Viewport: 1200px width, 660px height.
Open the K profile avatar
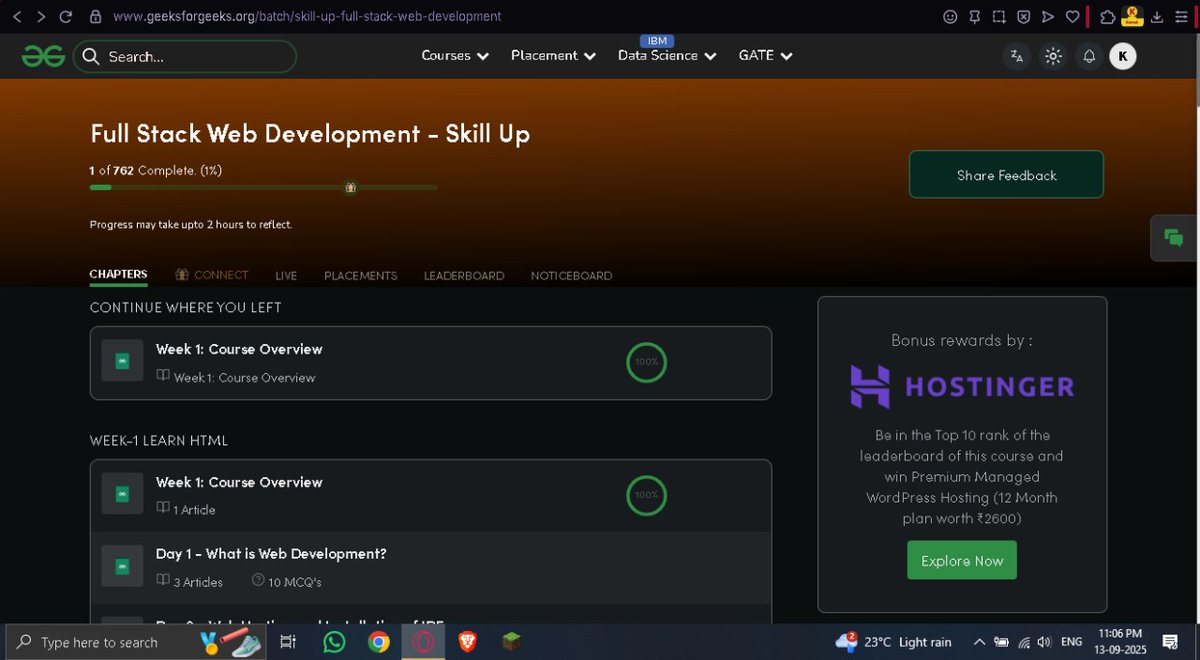pyautogui.click(x=1123, y=56)
